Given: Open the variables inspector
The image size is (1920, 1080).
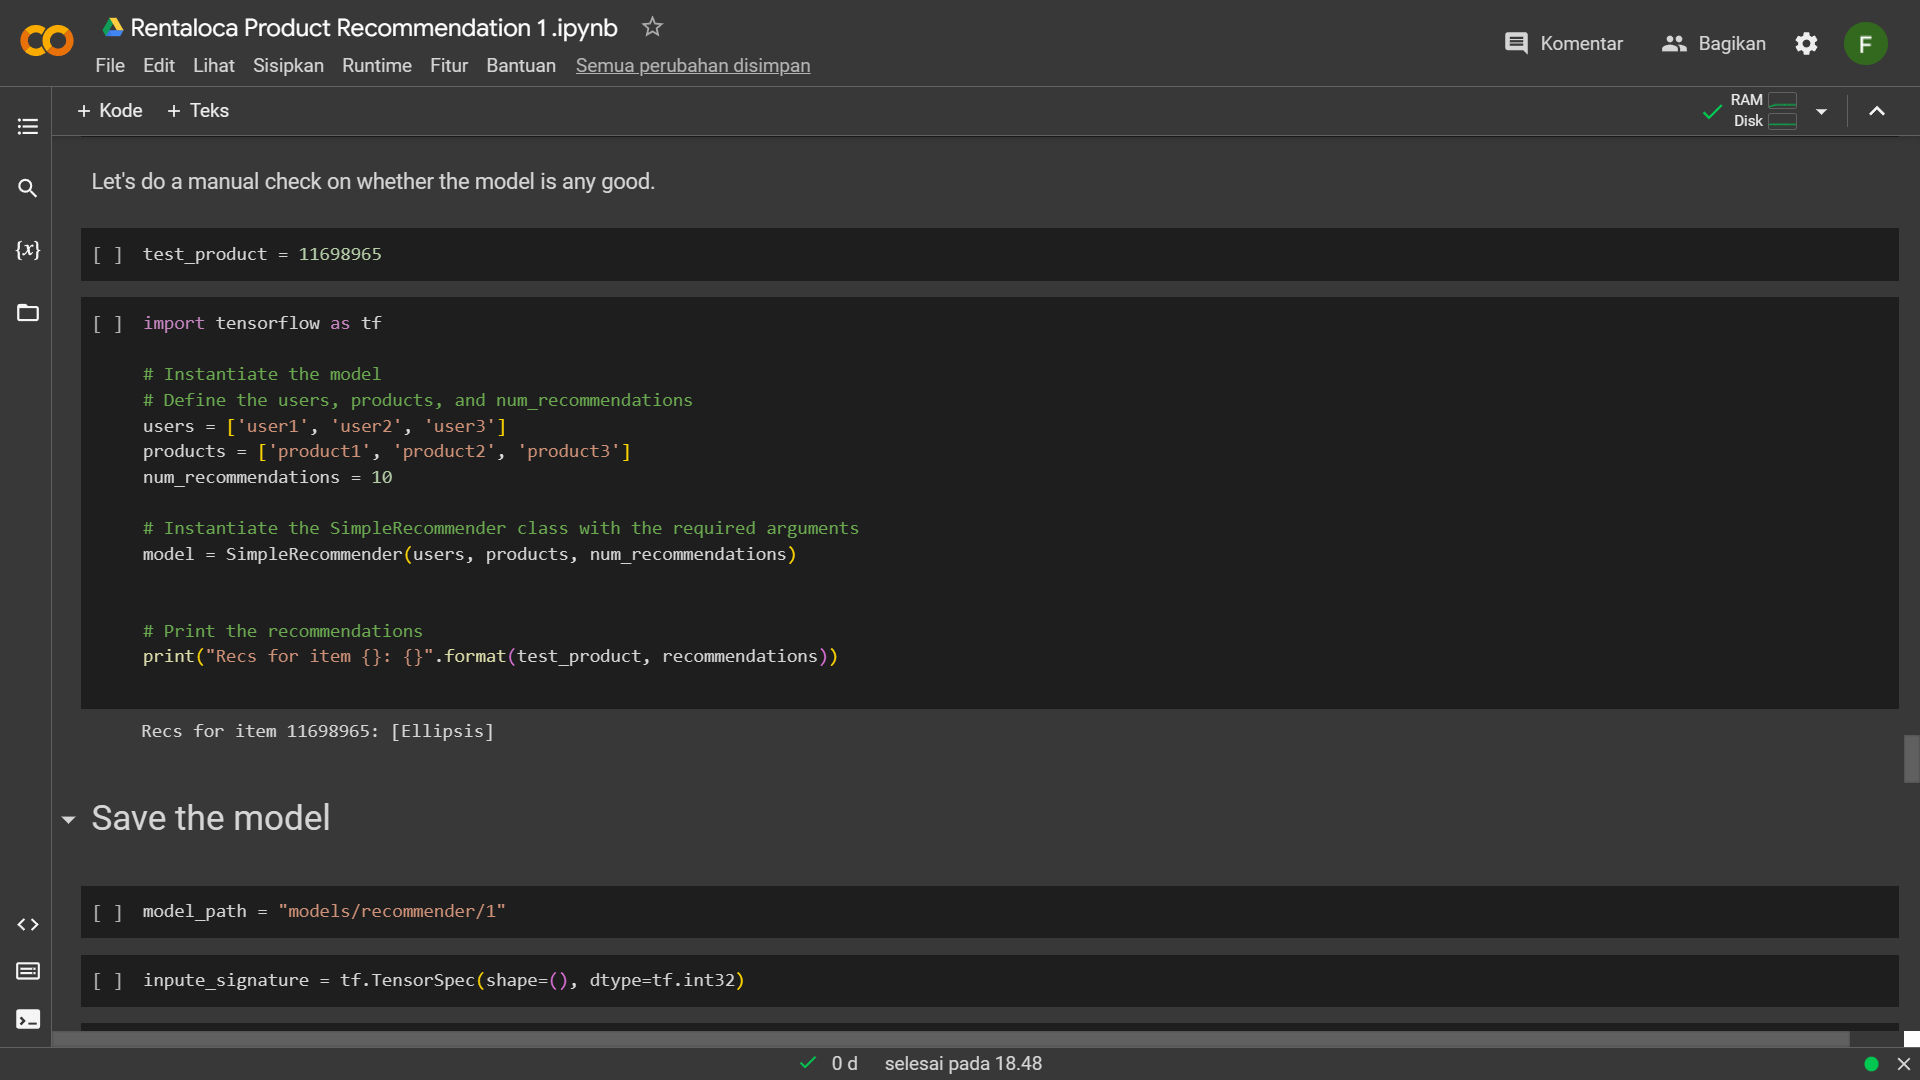Looking at the screenshot, I should point(27,251).
